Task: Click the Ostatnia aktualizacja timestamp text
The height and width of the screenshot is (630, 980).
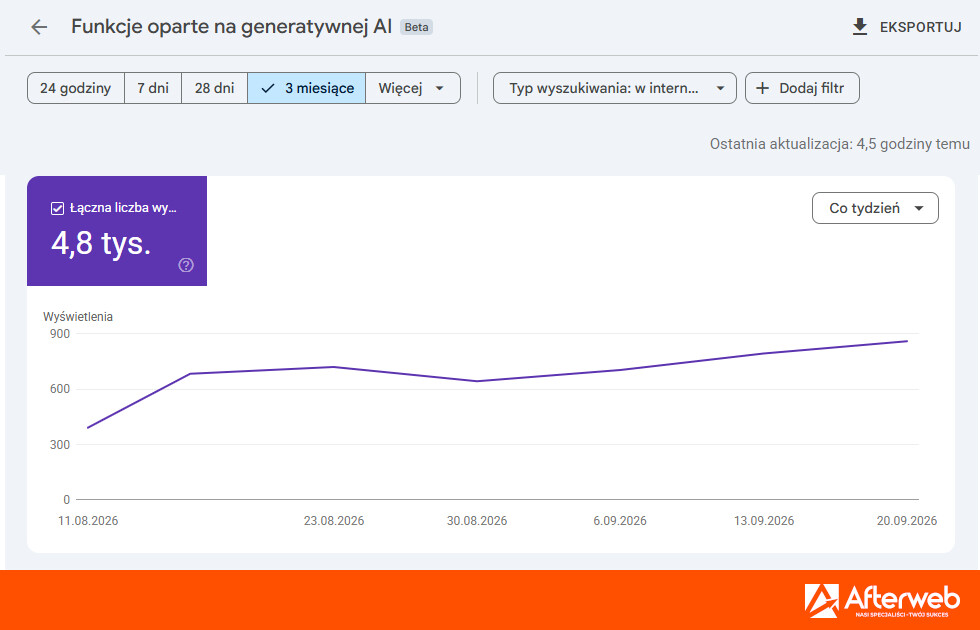Action: pos(839,144)
